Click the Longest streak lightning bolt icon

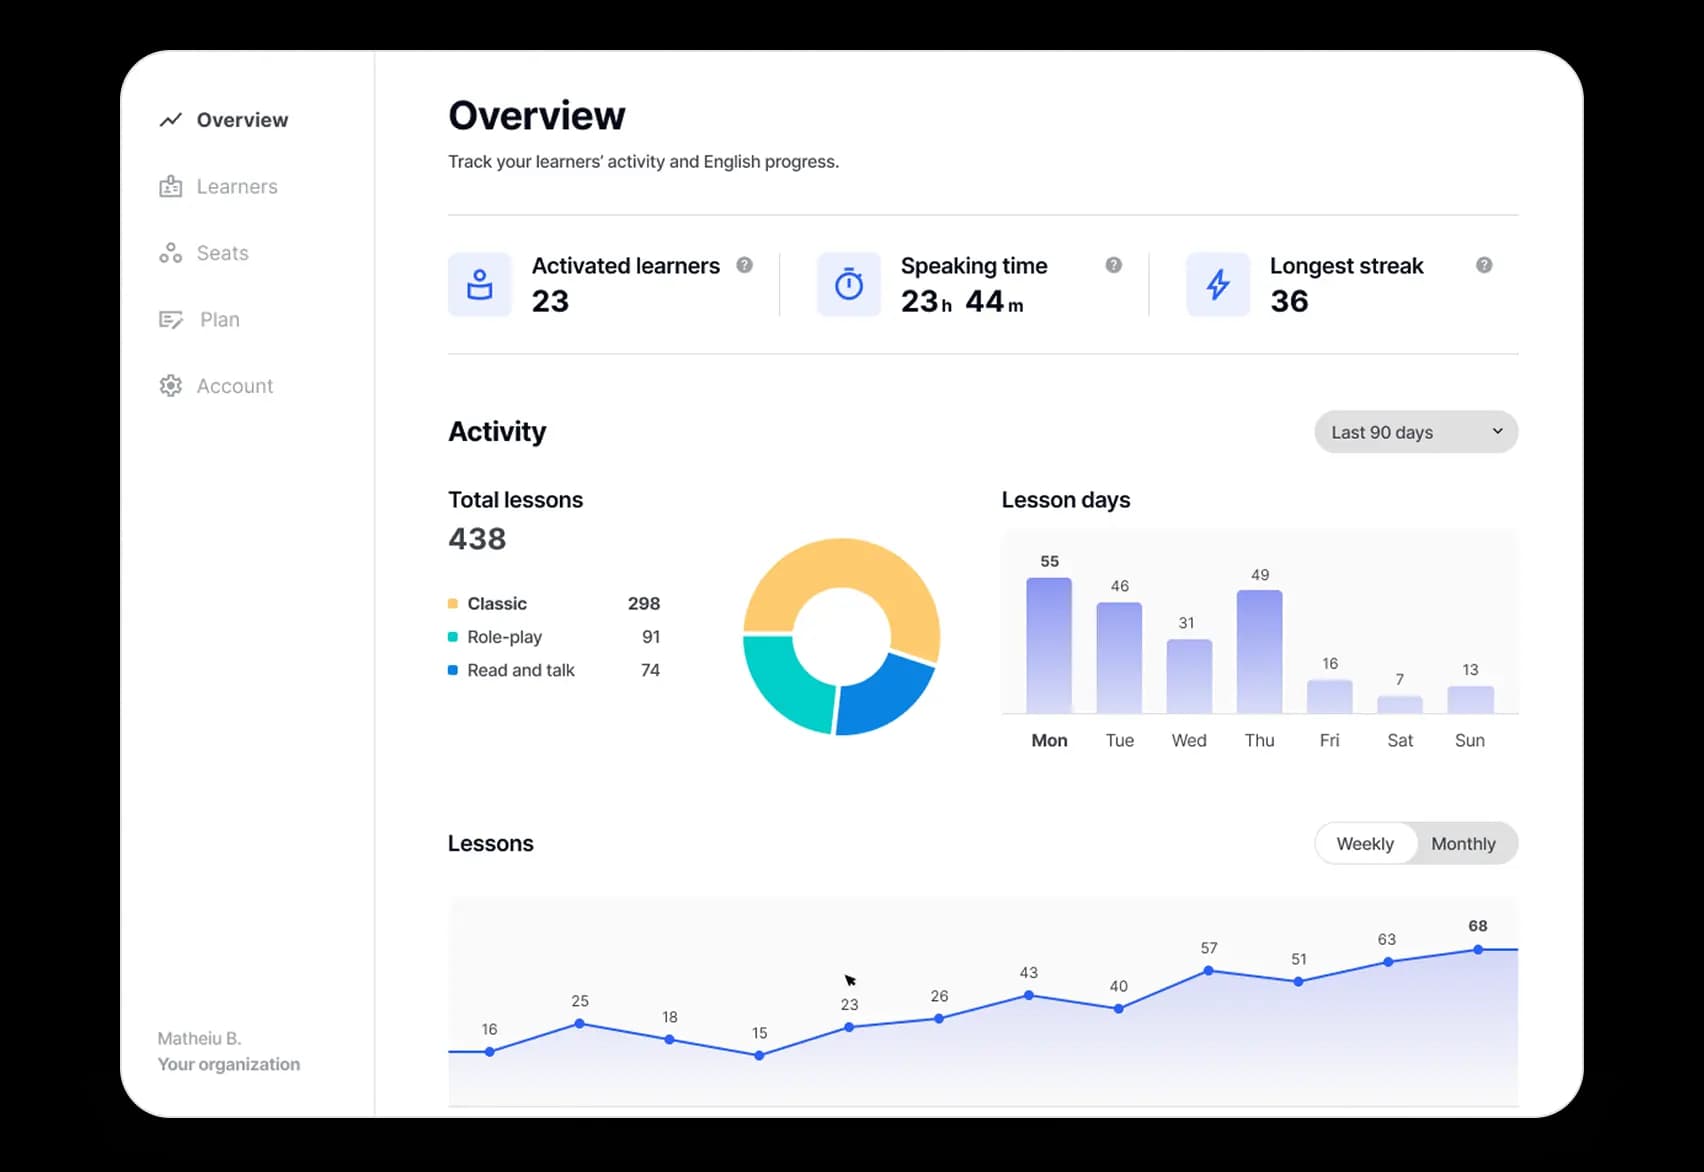click(x=1217, y=284)
